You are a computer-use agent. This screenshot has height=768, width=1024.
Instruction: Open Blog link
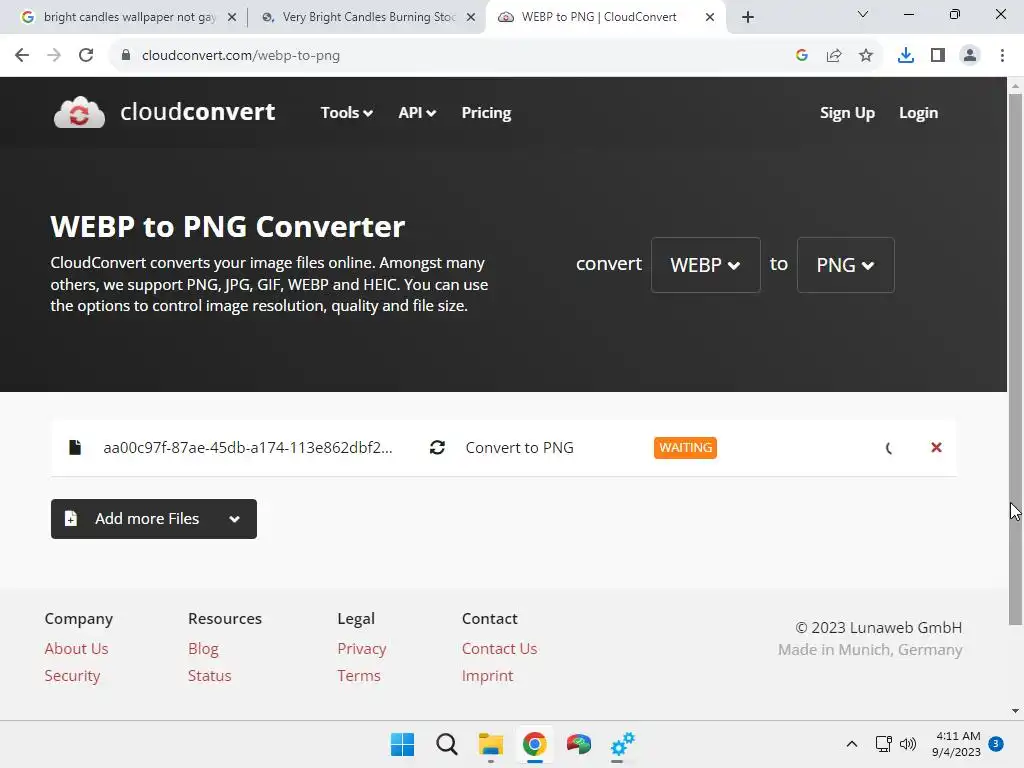click(203, 648)
